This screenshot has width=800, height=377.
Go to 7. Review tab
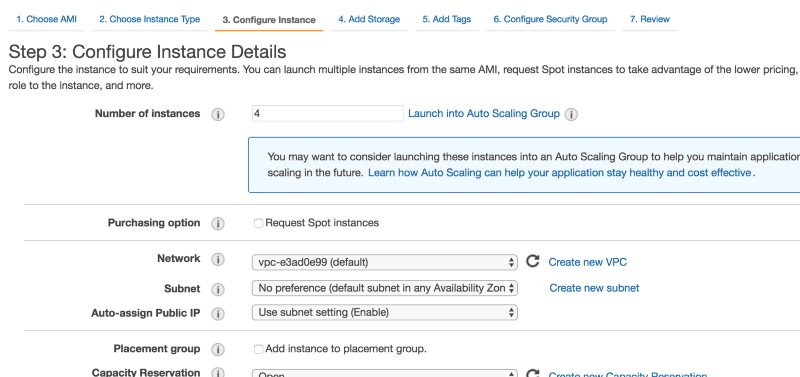click(649, 19)
